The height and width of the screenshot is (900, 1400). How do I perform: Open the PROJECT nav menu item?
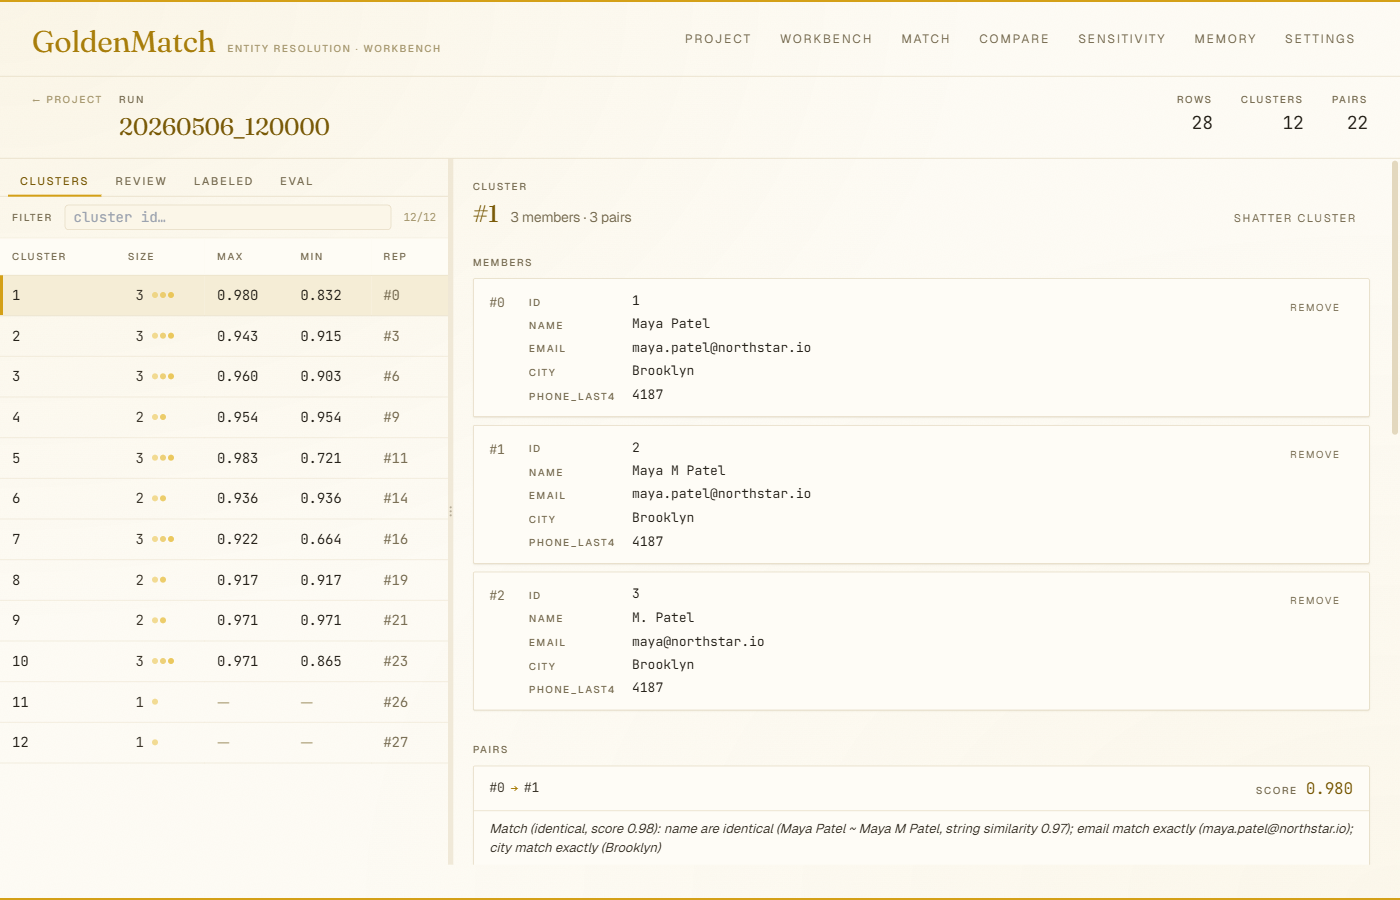click(717, 39)
